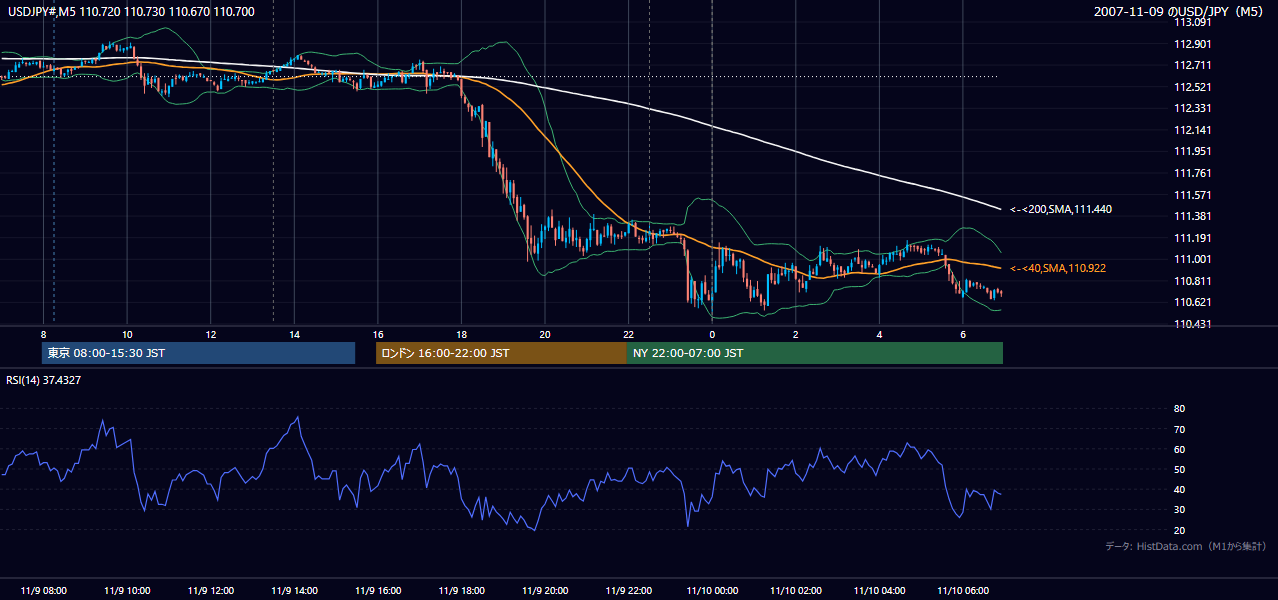Click the HistData.com data source credit
This screenshot has height=600, width=1278.
coord(1186,546)
